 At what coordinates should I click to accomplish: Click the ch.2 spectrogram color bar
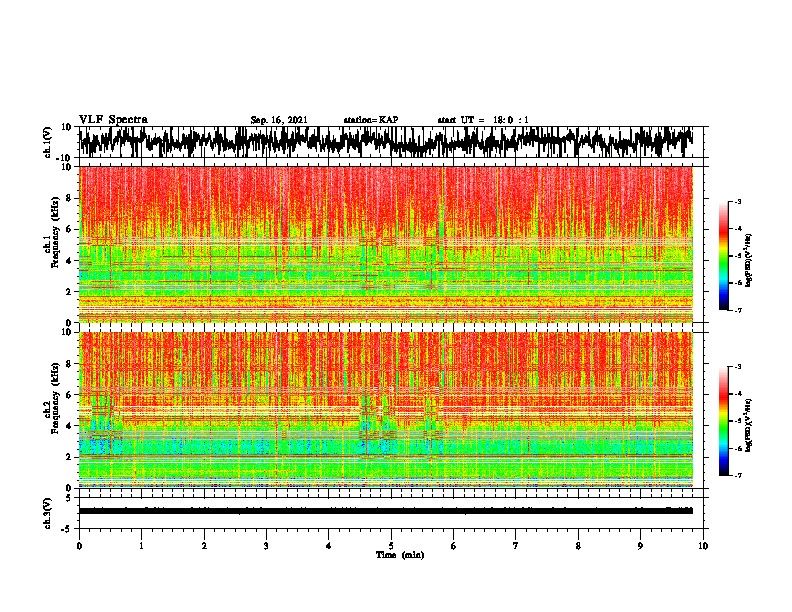[723, 421]
